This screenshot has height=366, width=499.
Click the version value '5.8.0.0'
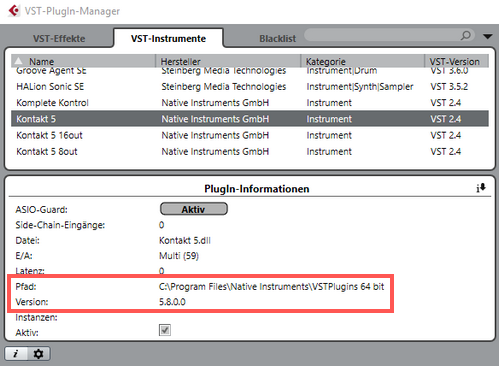[x=172, y=302]
